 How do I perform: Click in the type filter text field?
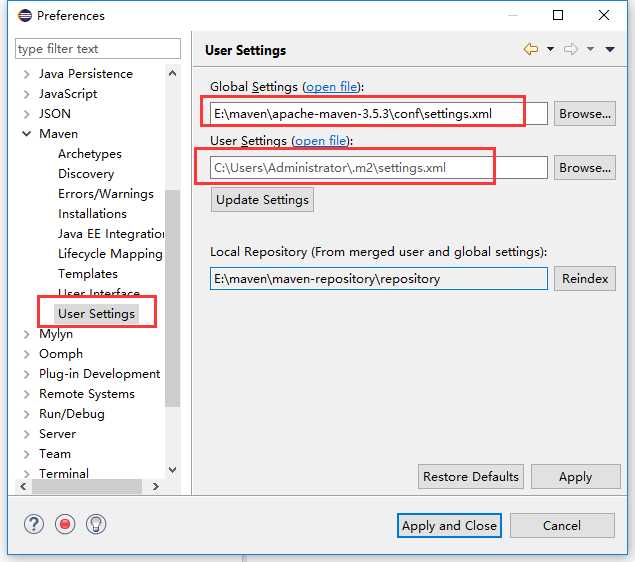pos(98,49)
